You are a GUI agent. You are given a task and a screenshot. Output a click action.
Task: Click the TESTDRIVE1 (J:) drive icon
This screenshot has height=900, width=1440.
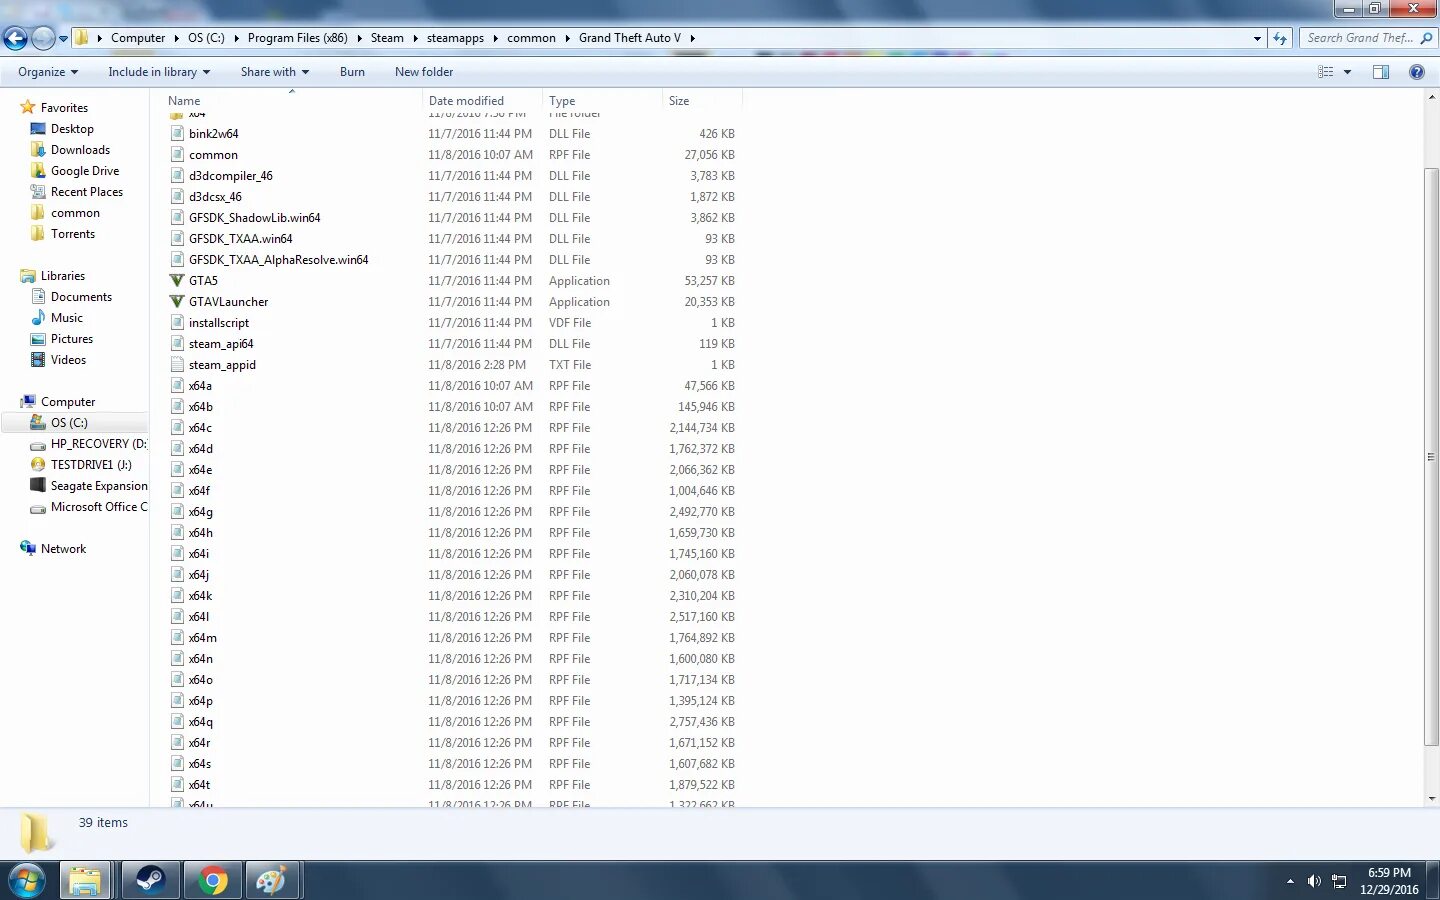pyautogui.click(x=38, y=465)
